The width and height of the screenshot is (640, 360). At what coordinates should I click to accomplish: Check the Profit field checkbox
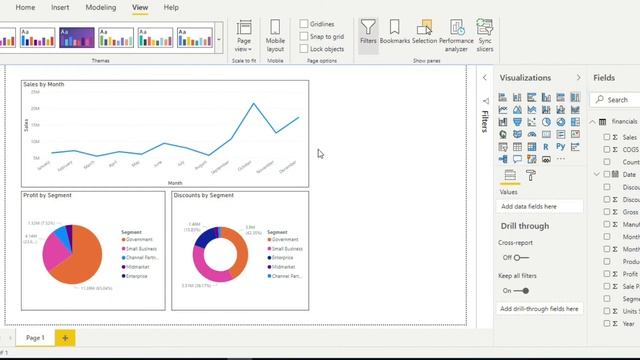(607, 273)
